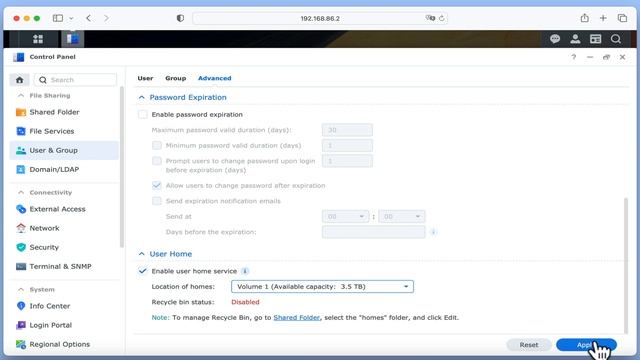640x360 pixels.
Task: Follow the Shared Folder link in note
Action: click(x=297, y=318)
